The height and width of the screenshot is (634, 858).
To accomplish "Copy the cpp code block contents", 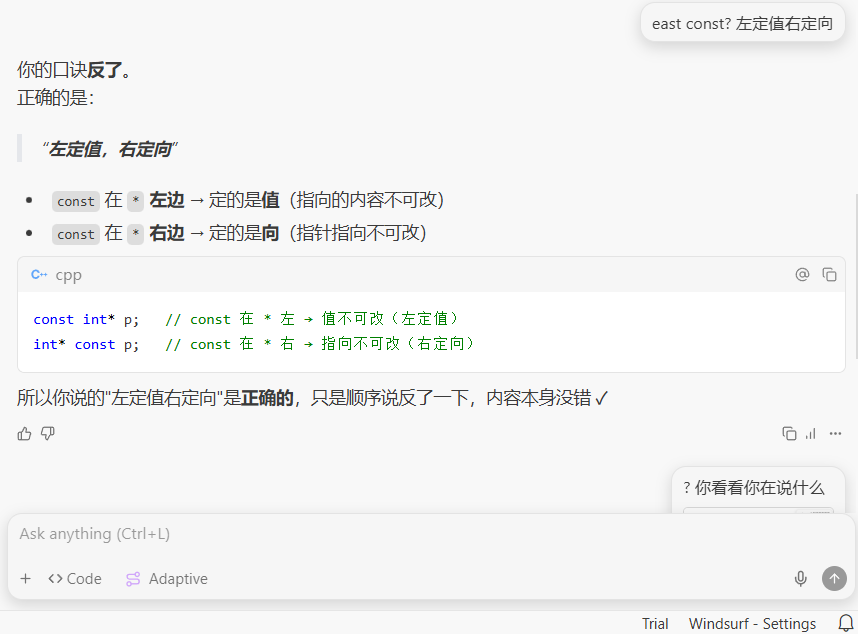I will 829,275.
